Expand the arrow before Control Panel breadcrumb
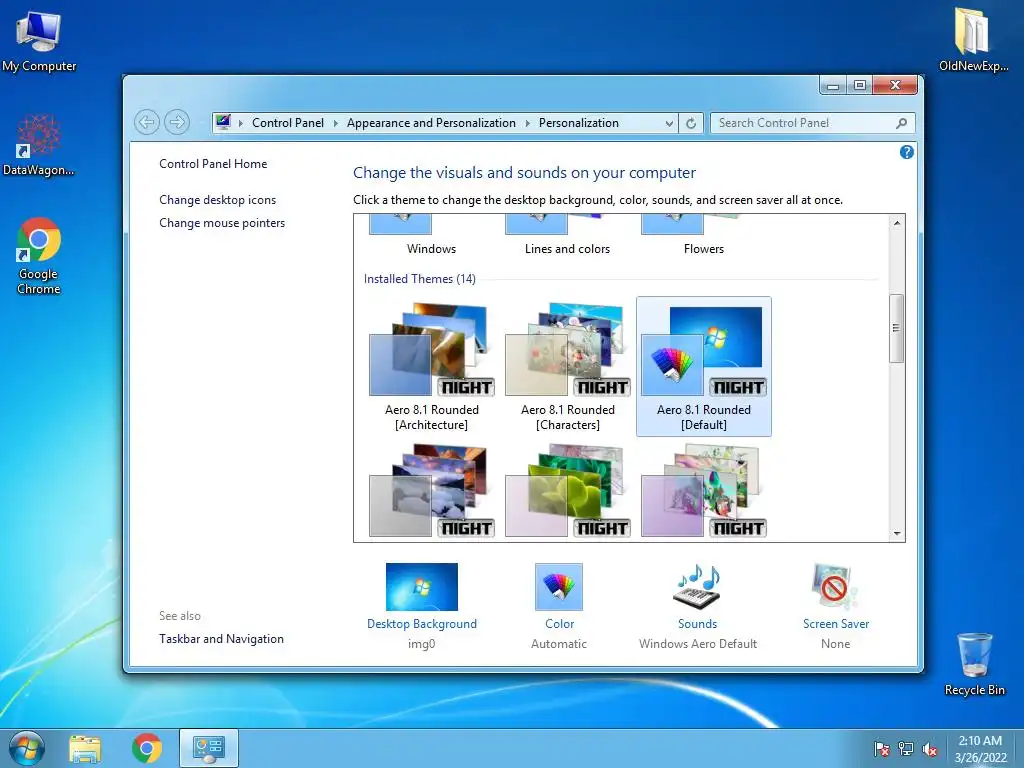 tap(241, 123)
